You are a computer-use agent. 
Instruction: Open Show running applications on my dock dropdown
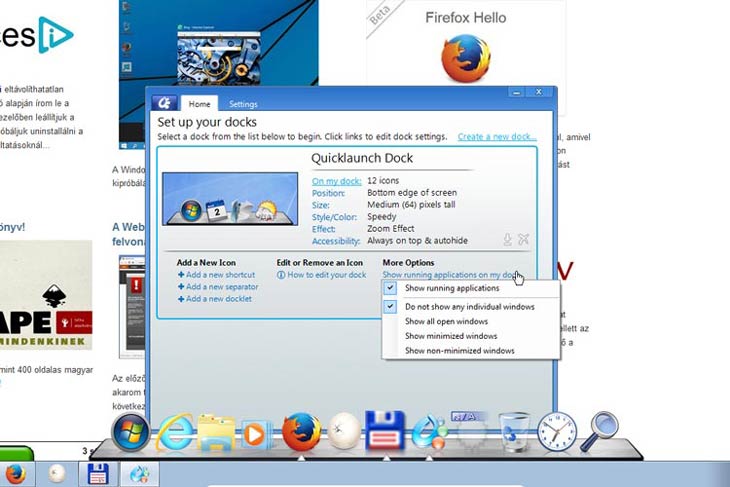tap(450, 275)
